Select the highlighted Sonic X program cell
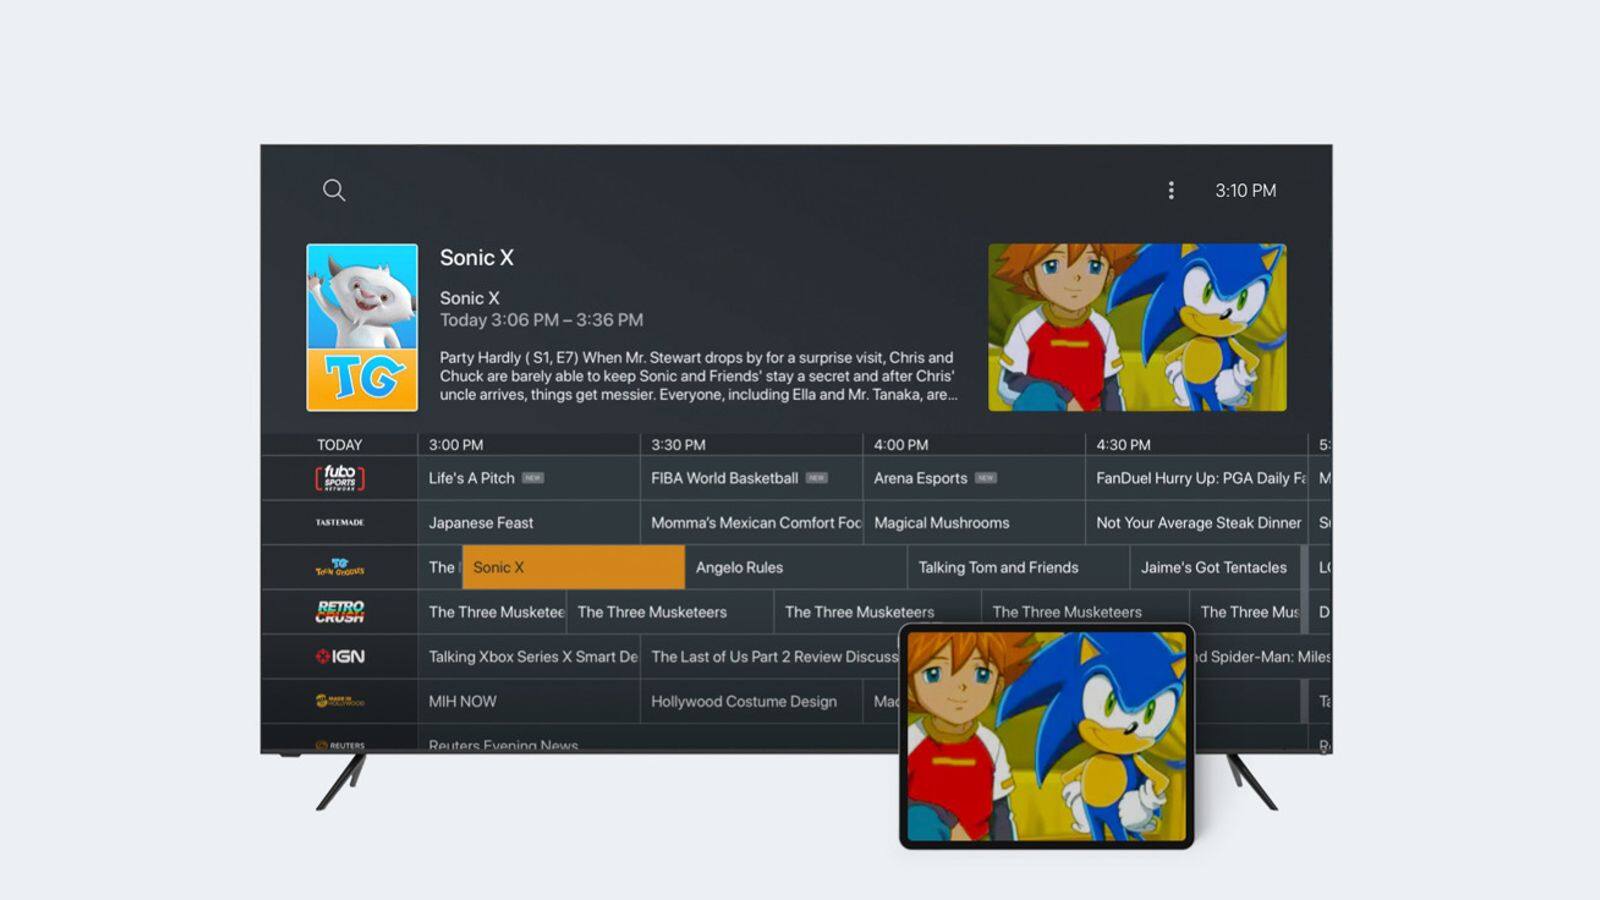The image size is (1600, 900). (x=573, y=567)
